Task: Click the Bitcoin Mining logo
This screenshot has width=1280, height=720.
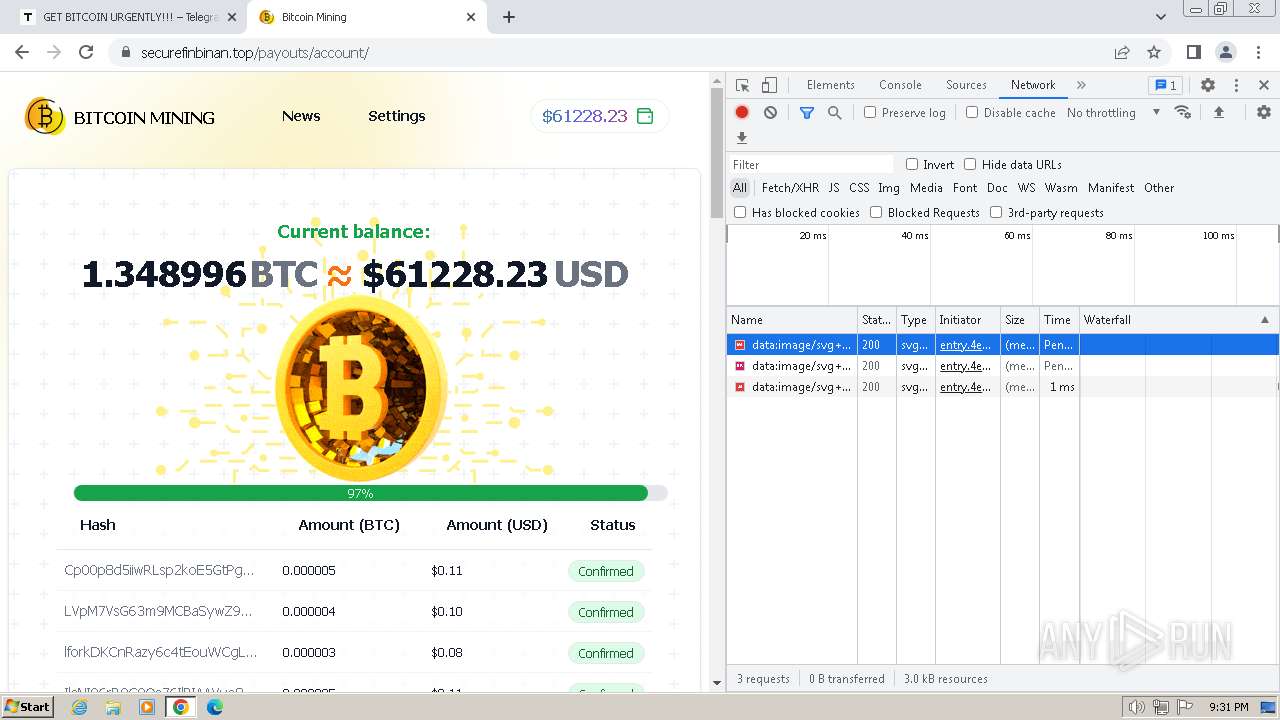Action: point(120,117)
